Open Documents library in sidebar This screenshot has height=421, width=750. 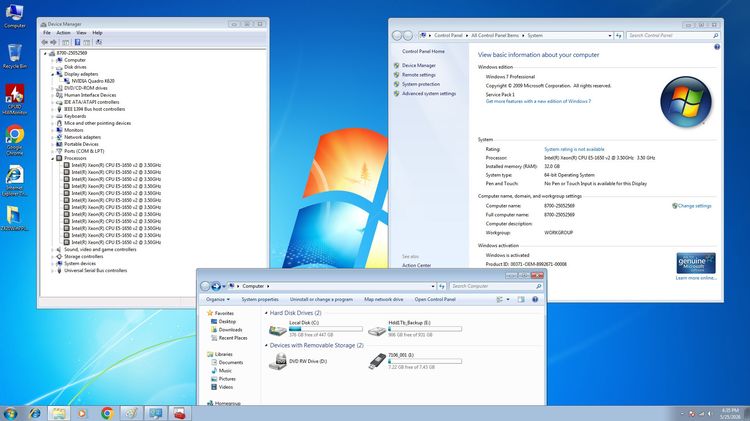click(231, 363)
